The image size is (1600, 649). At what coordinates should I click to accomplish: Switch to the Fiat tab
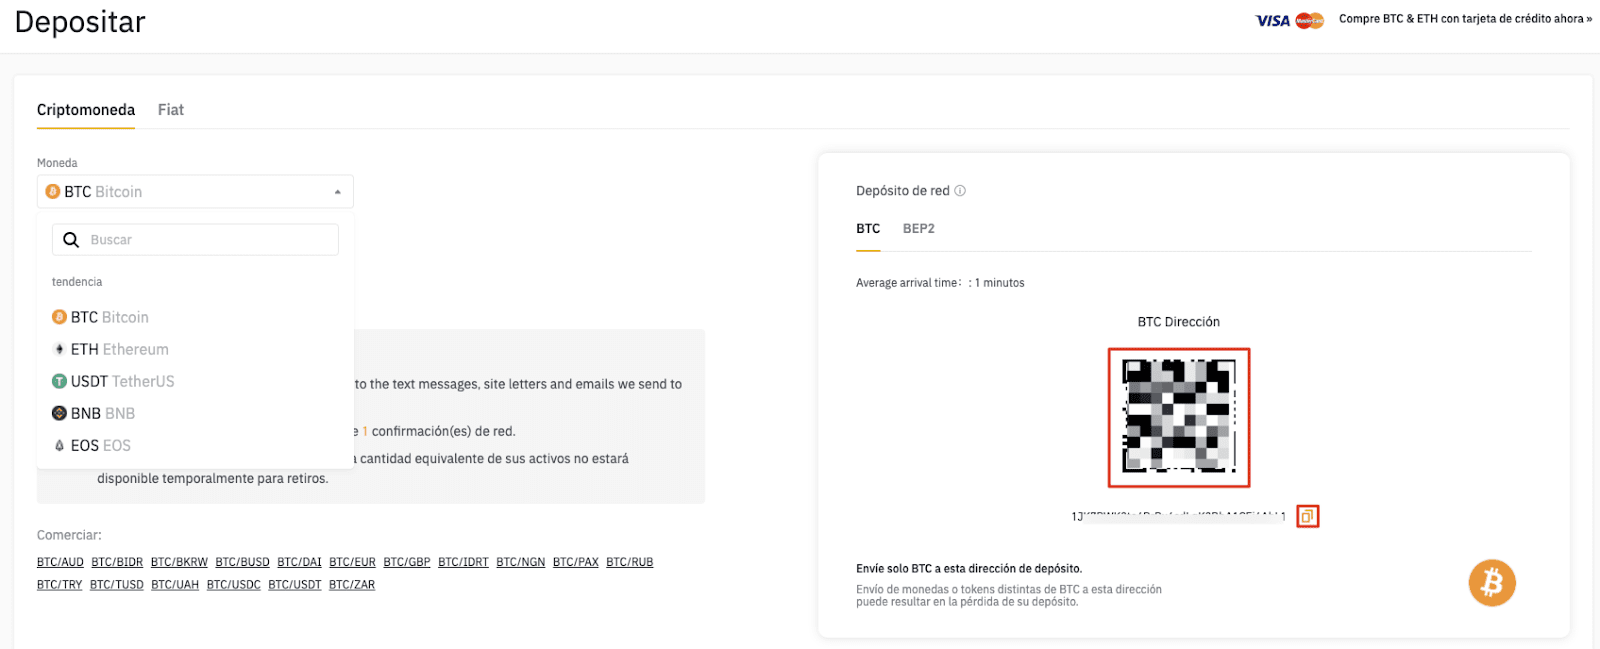point(171,110)
